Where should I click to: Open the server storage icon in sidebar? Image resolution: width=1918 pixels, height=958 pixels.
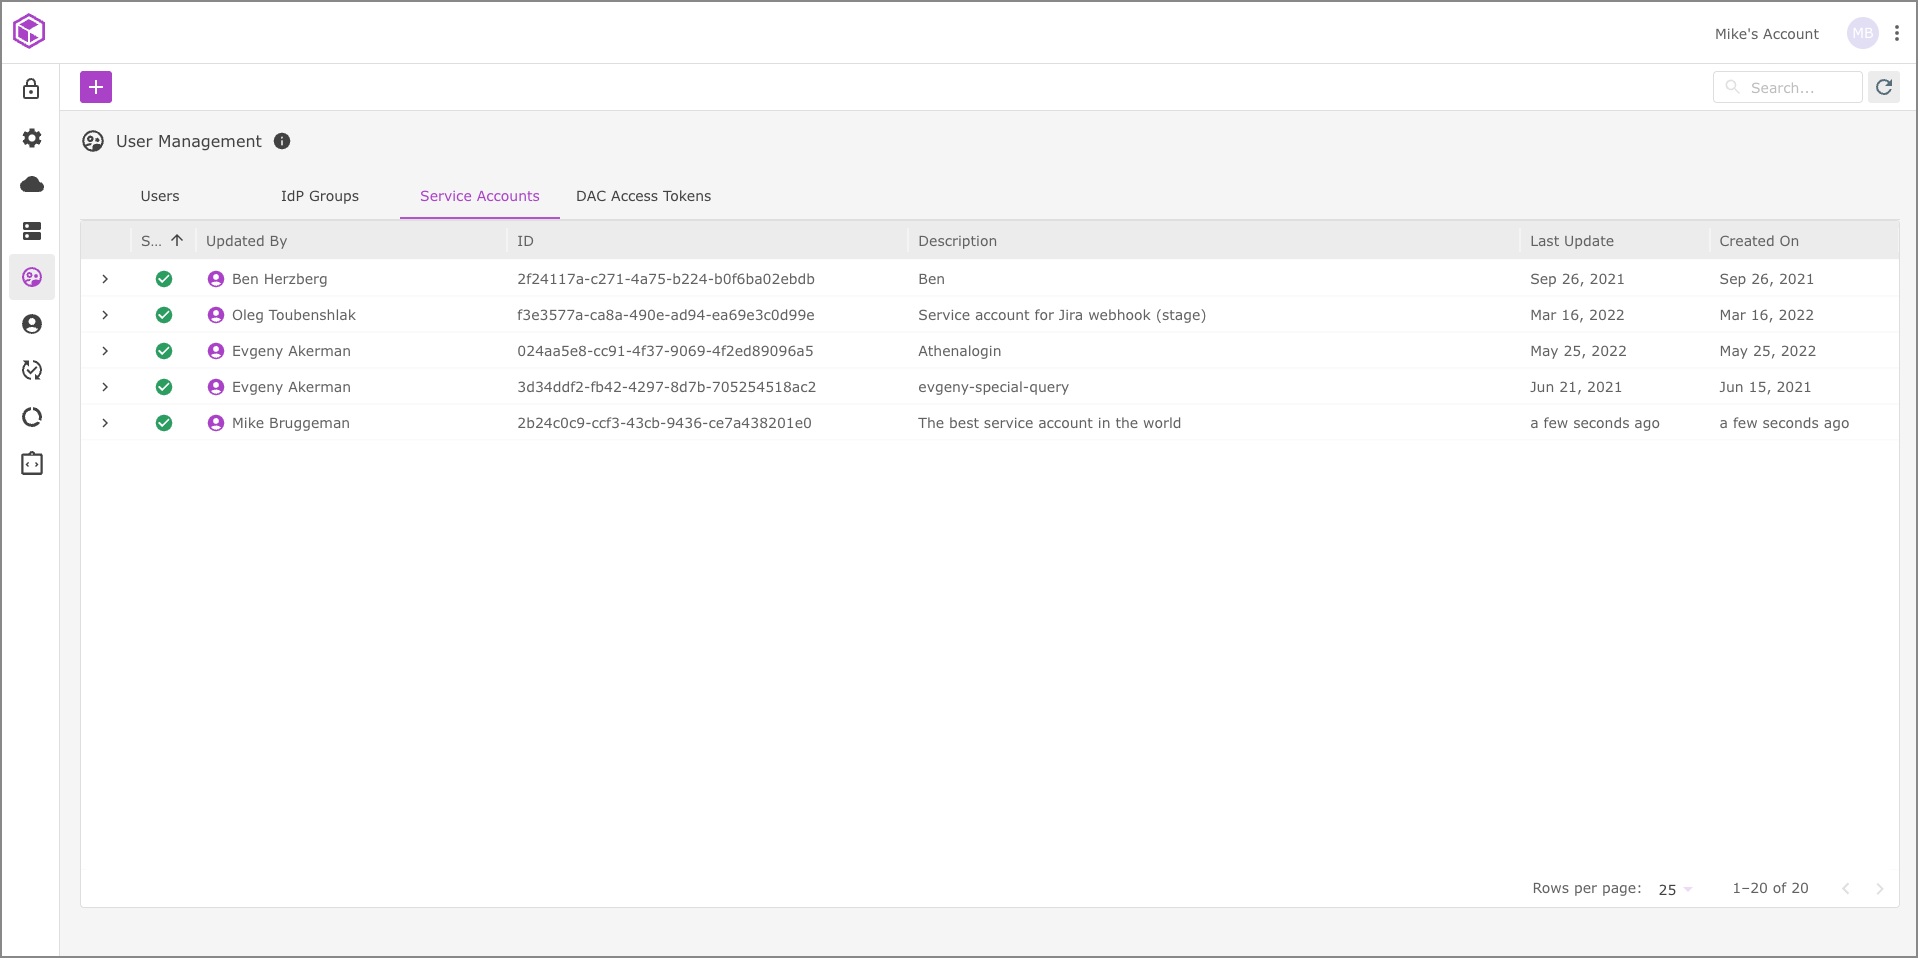pyautogui.click(x=32, y=231)
